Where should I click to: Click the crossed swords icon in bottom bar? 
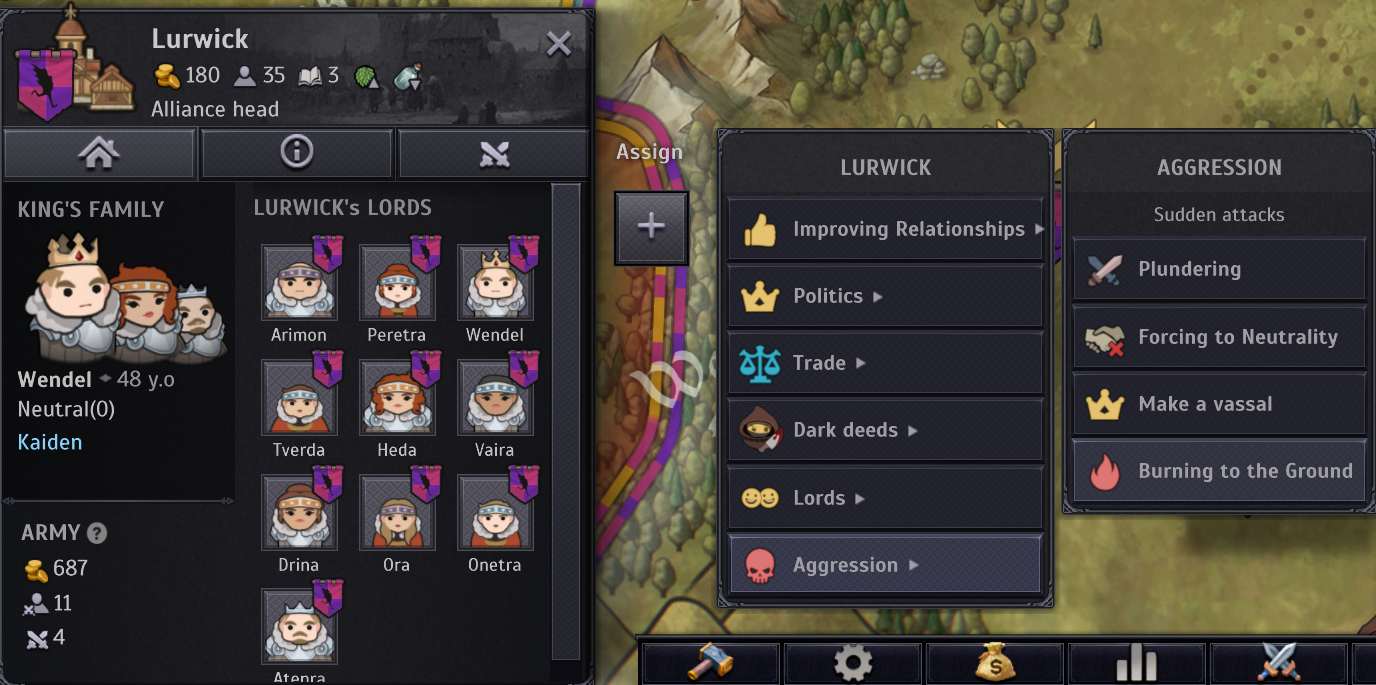(x=1279, y=663)
